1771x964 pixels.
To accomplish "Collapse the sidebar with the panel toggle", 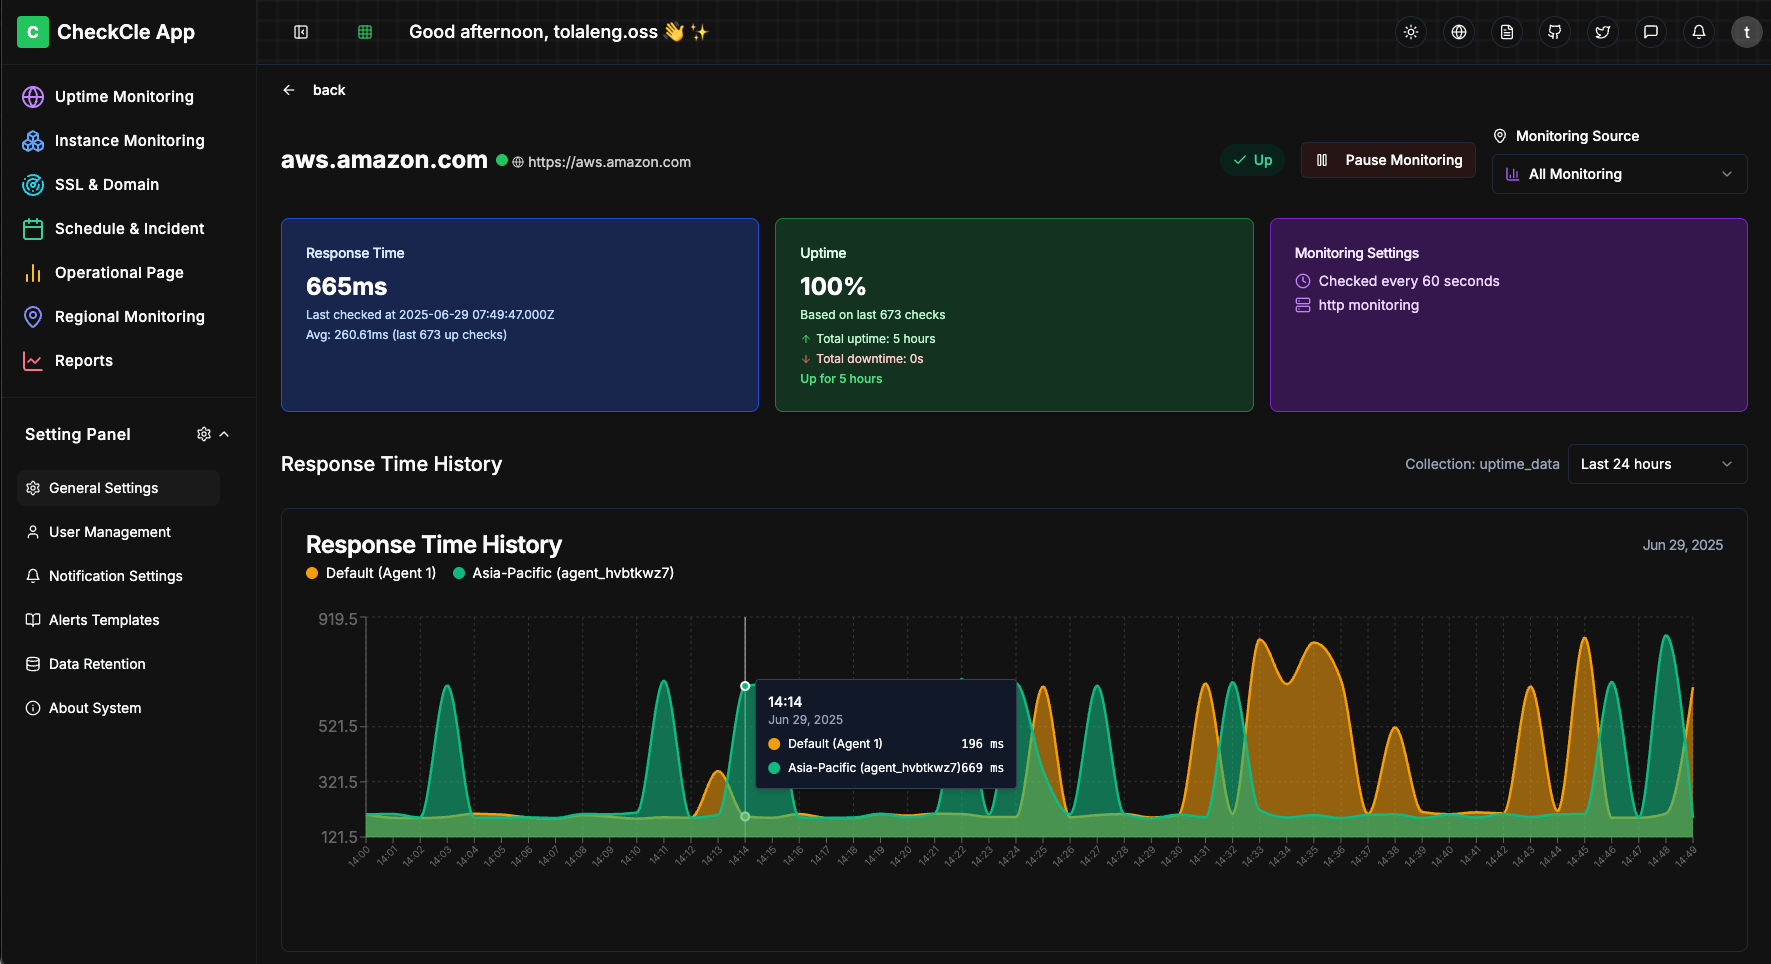I will 301,31.
